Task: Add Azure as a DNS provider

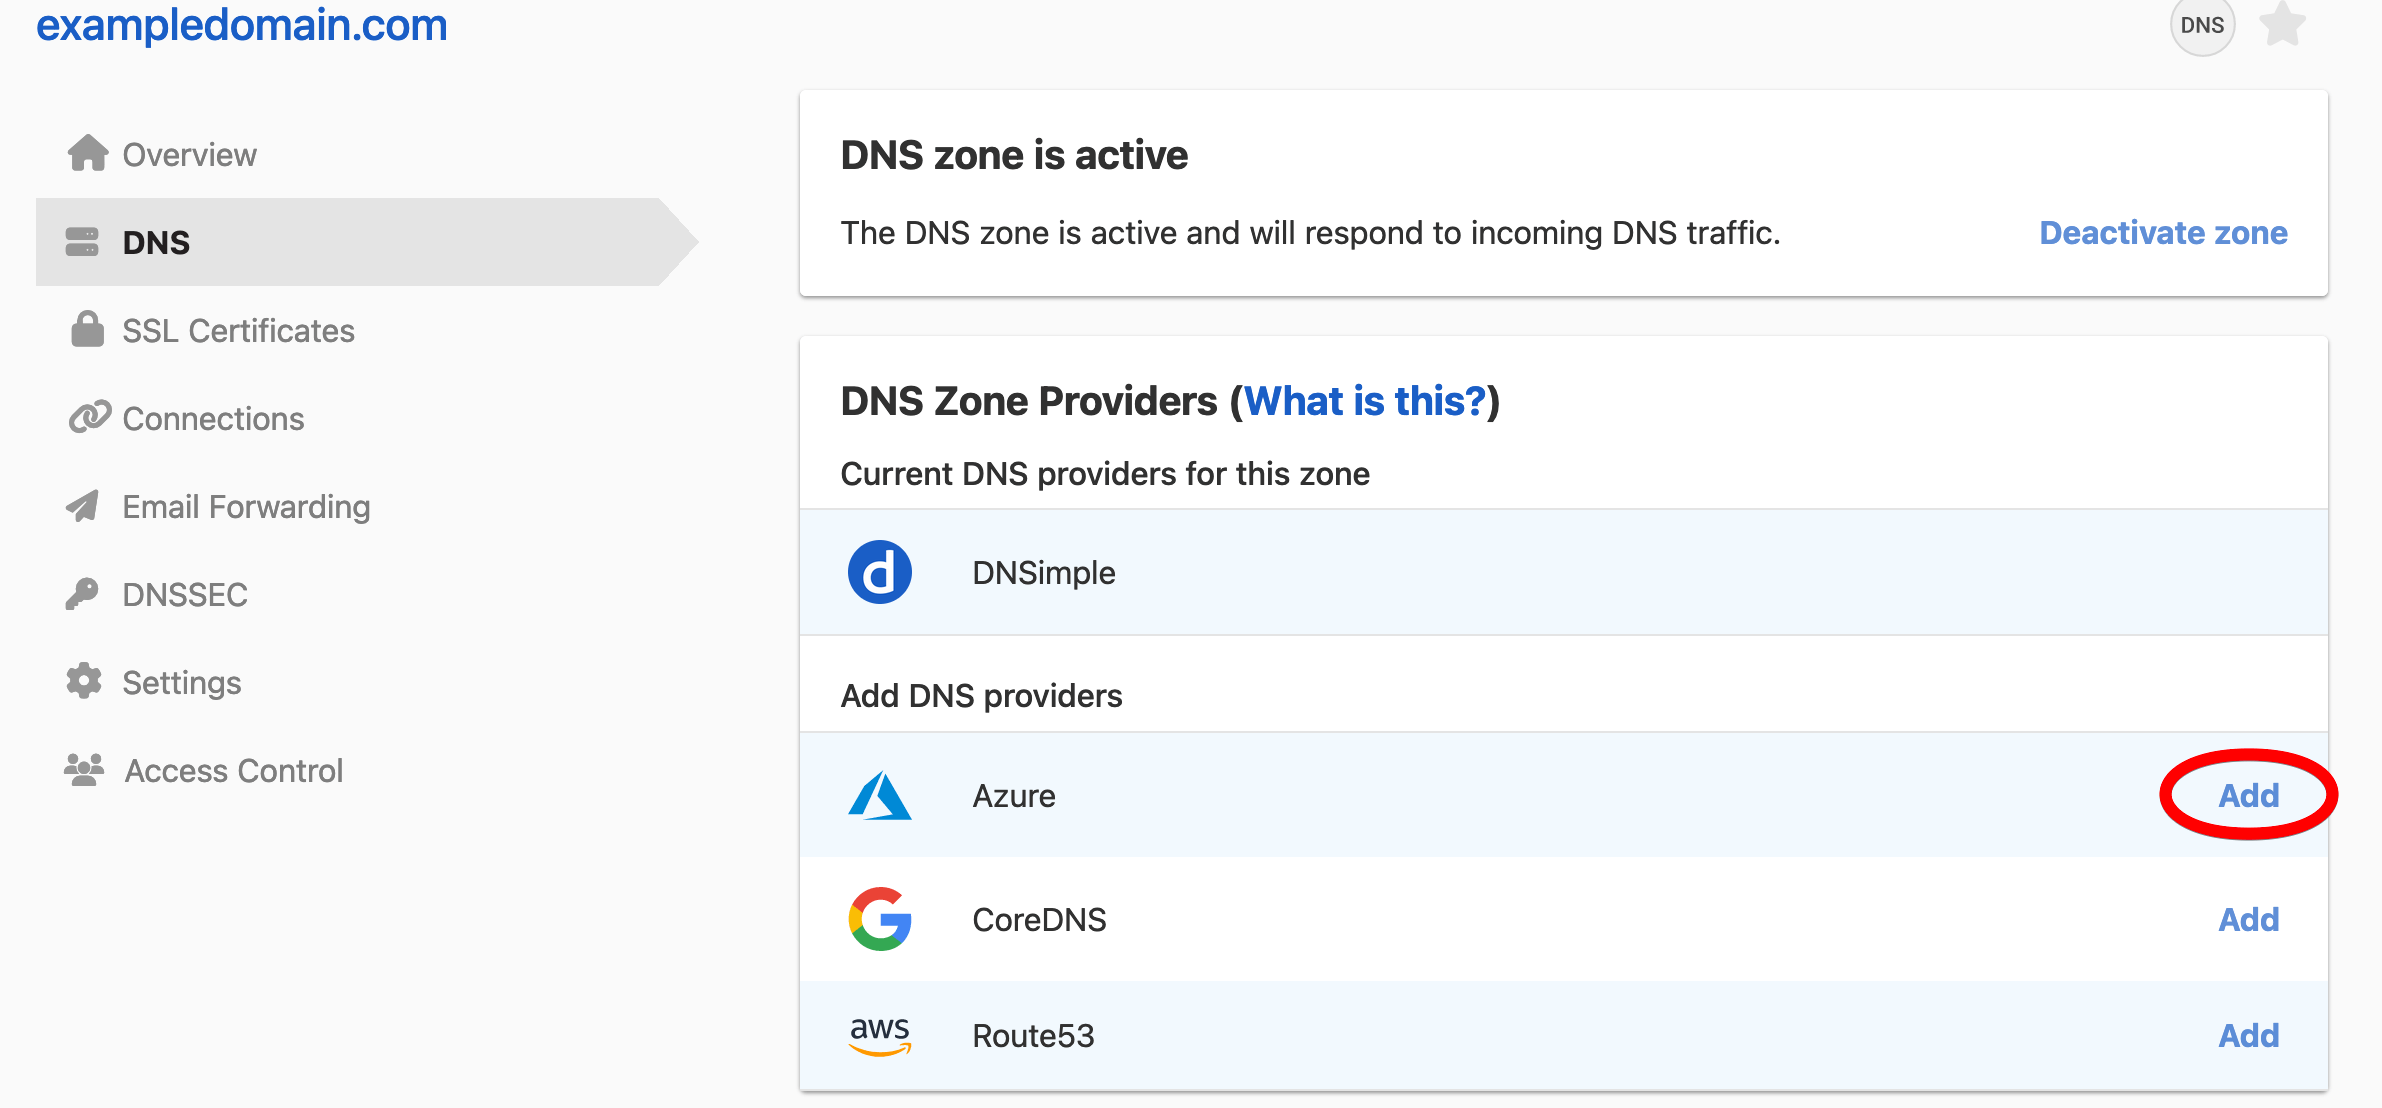Action: point(2247,795)
